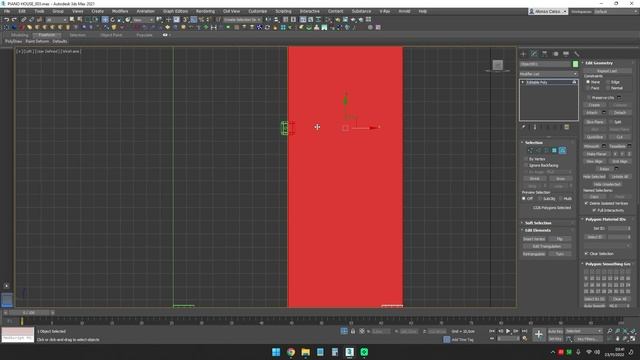640x360 pixels.
Task: Toggle the Selection Lock icon in status bar
Action: tap(353, 331)
